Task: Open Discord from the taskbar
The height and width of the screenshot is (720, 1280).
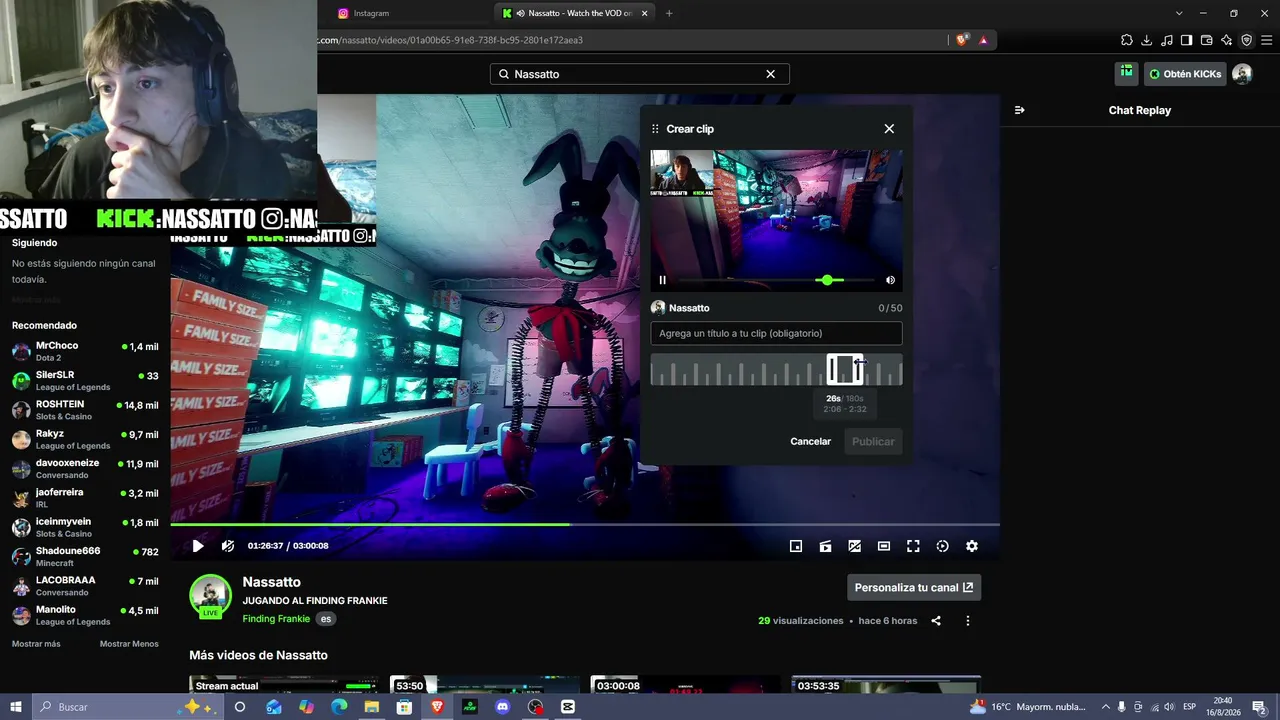Action: pyautogui.click(x=503, y=707)
